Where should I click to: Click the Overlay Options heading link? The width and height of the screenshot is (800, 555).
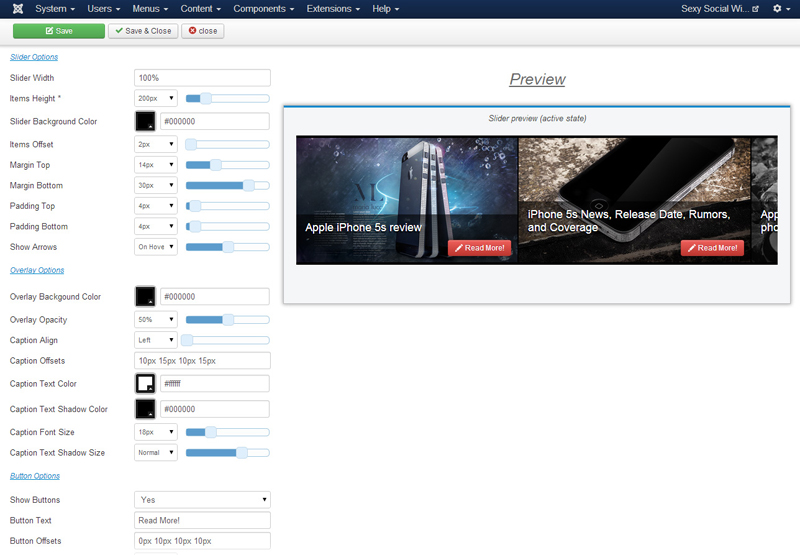[x=37, y=270]
